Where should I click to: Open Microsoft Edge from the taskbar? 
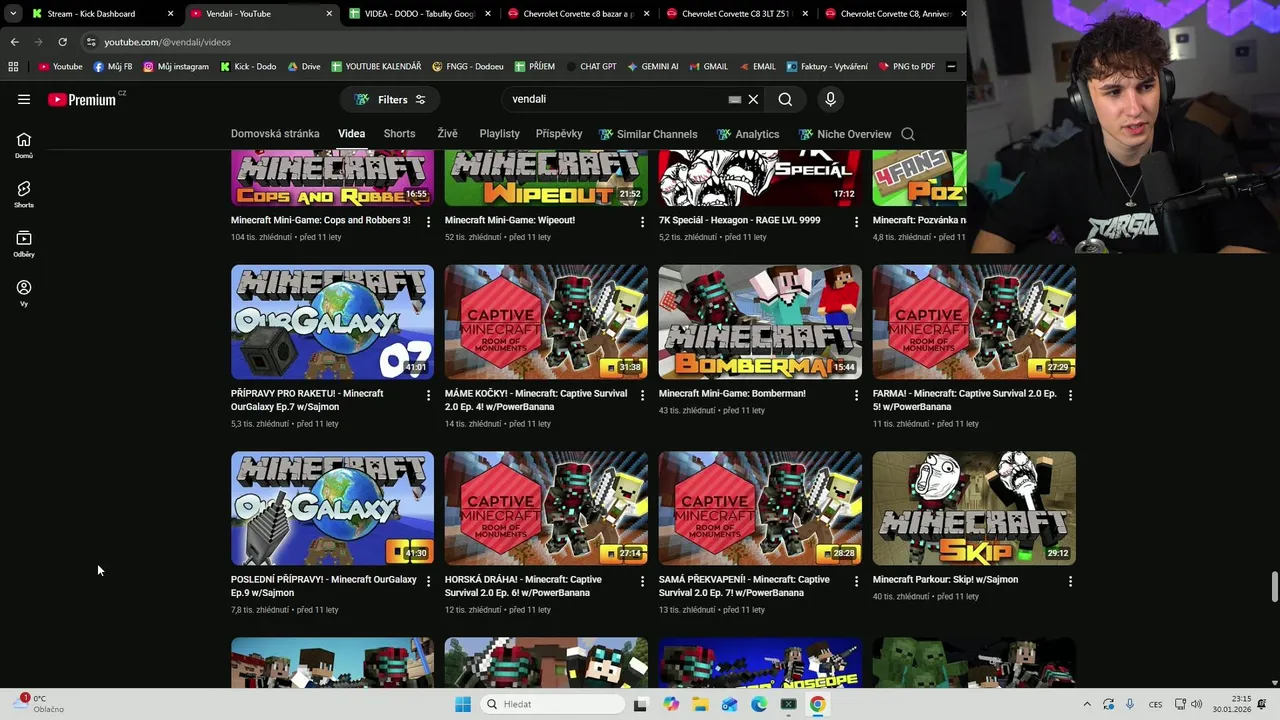pyautogui.click(x=759, y=704)
